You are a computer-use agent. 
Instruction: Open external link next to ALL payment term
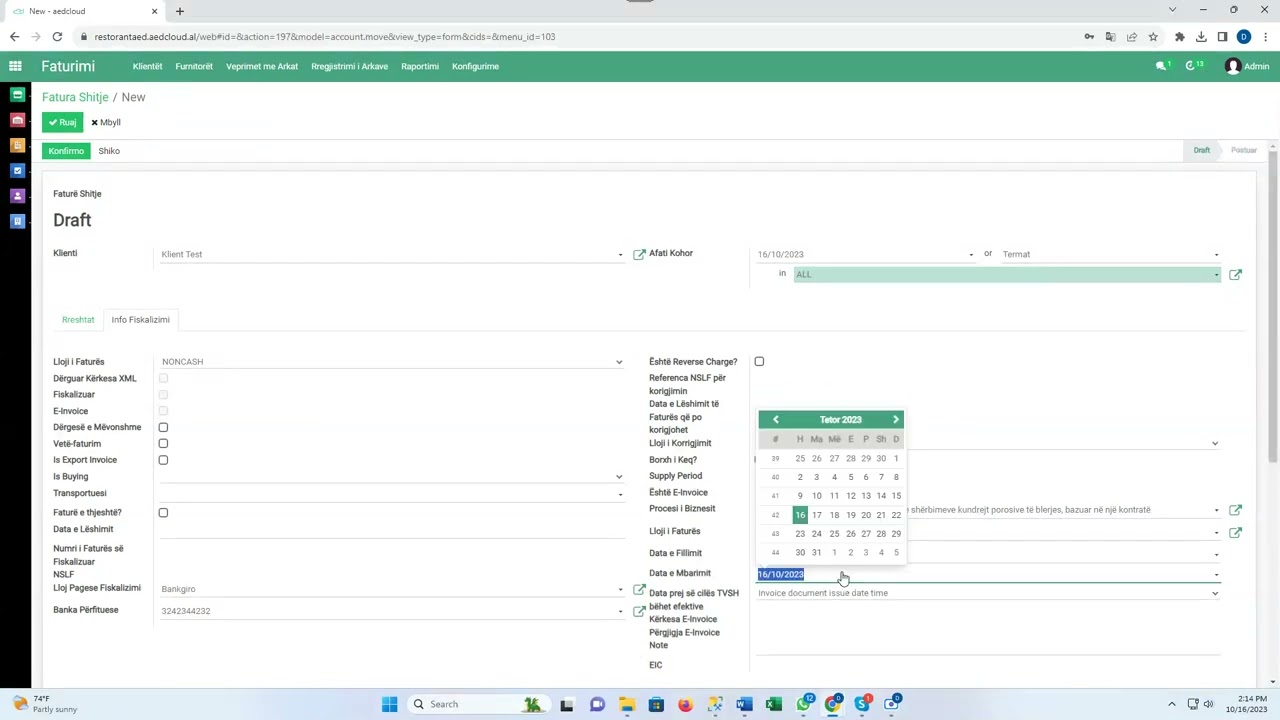pyautogui.click(x=1235, y=274)
